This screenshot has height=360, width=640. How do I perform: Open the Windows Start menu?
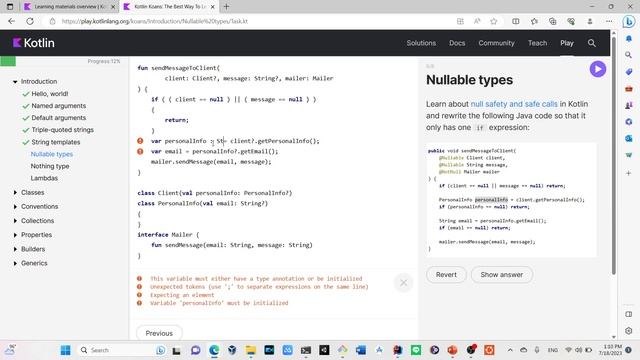click(x=65, y=350)
